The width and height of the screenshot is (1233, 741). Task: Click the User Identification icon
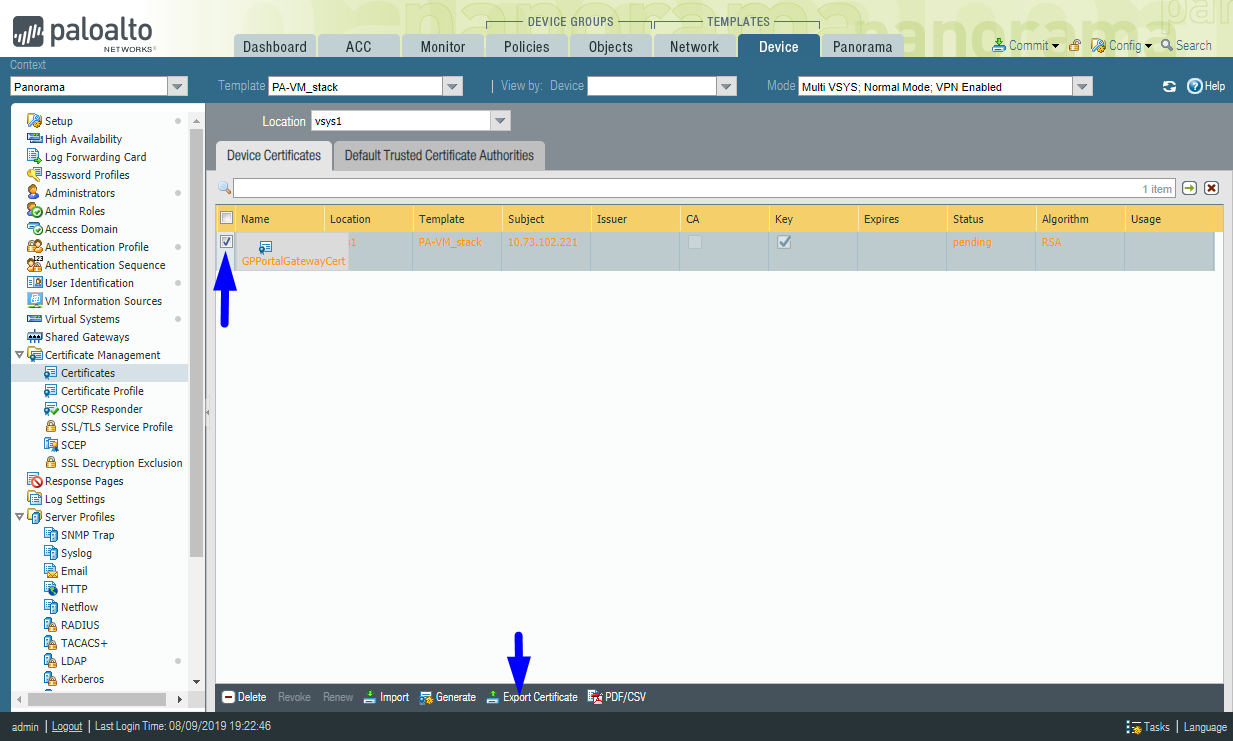pyautogui.click(x=35, y=283)
